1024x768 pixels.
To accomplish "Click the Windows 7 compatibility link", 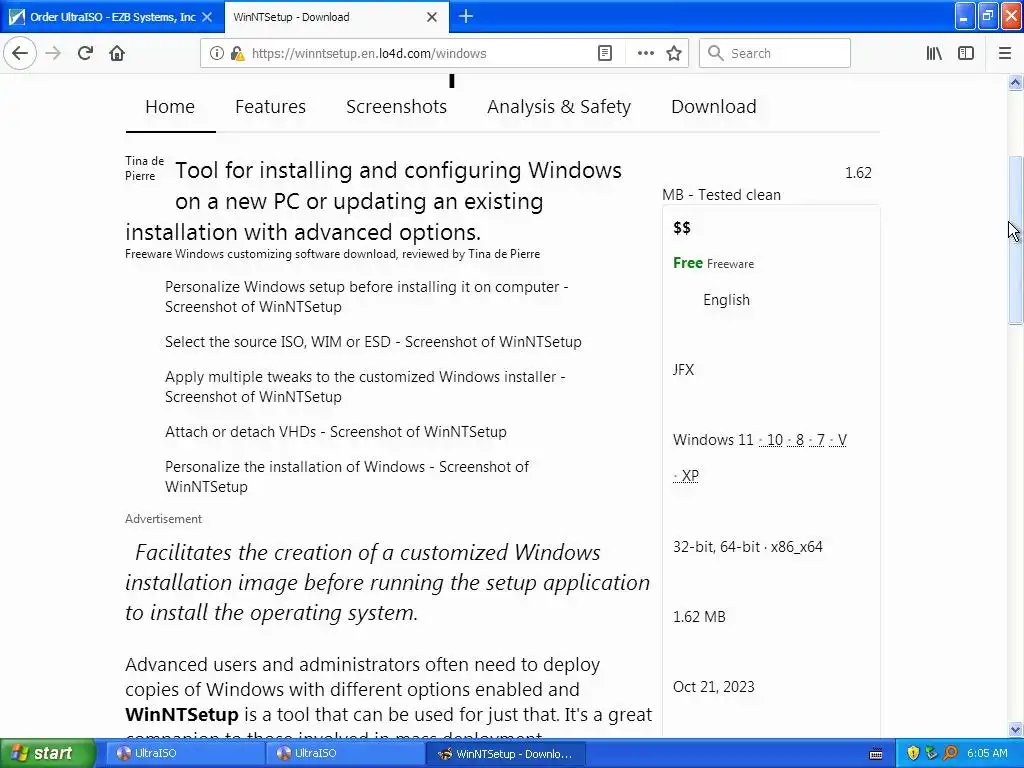I will 817,440.
